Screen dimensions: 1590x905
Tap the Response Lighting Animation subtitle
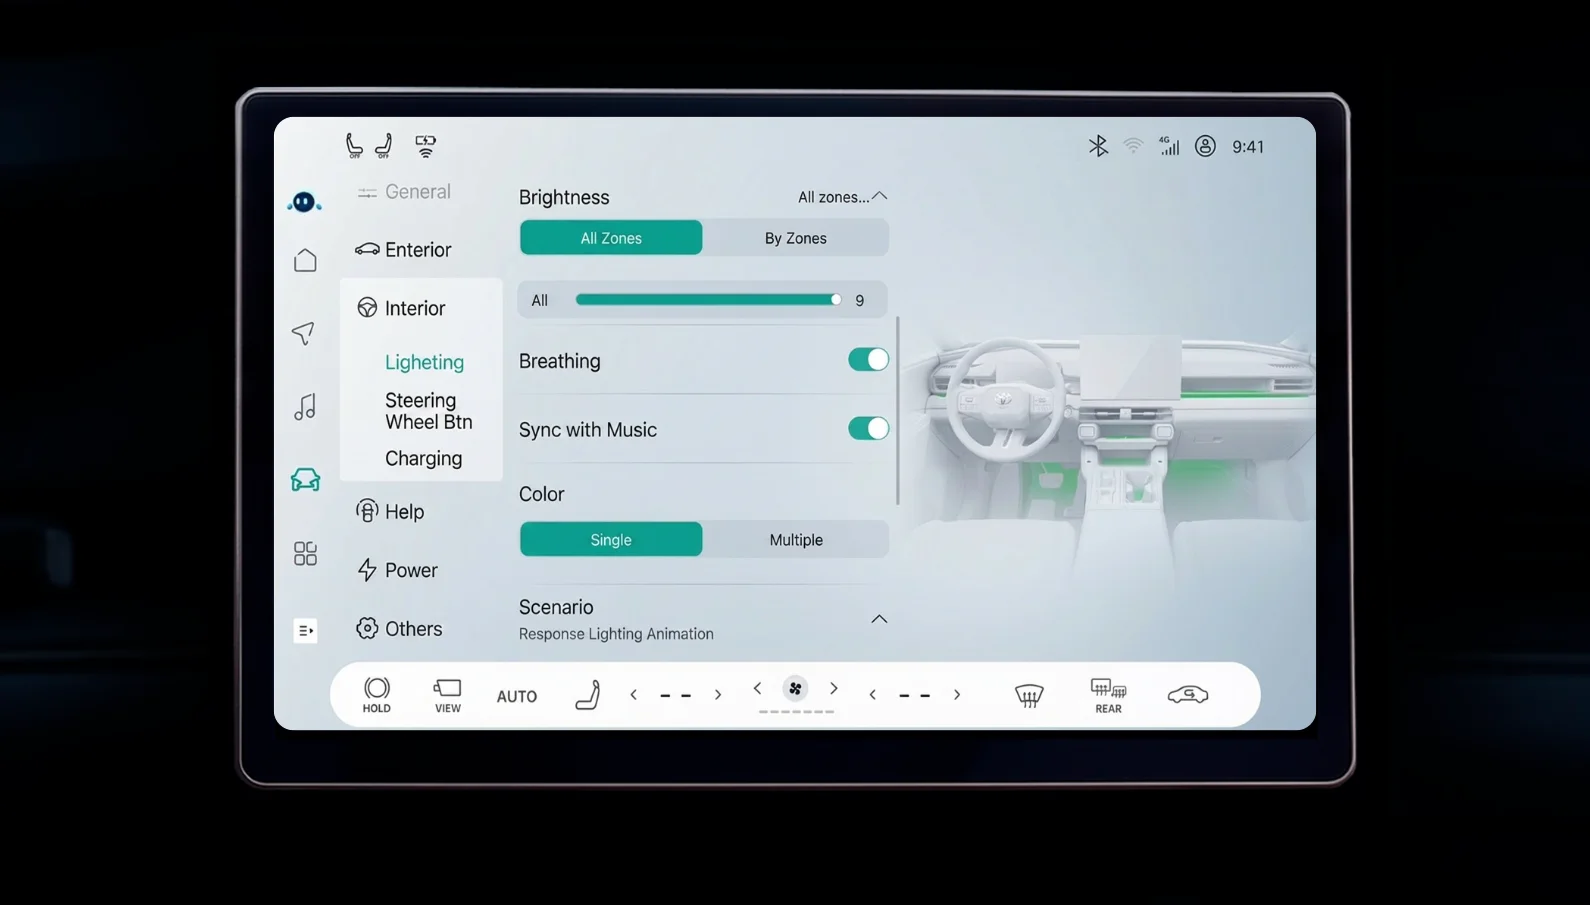tap(616, 634)
